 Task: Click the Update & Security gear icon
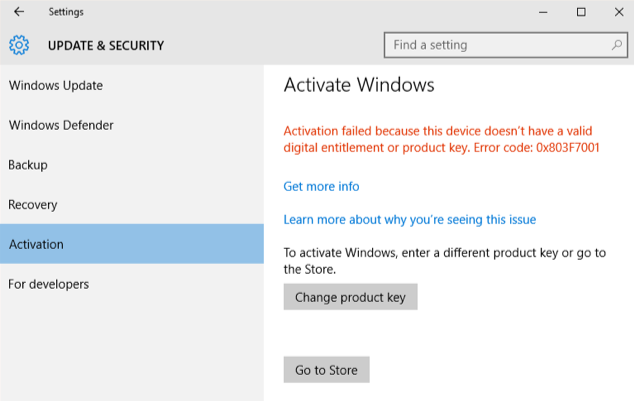coord(19,45)
